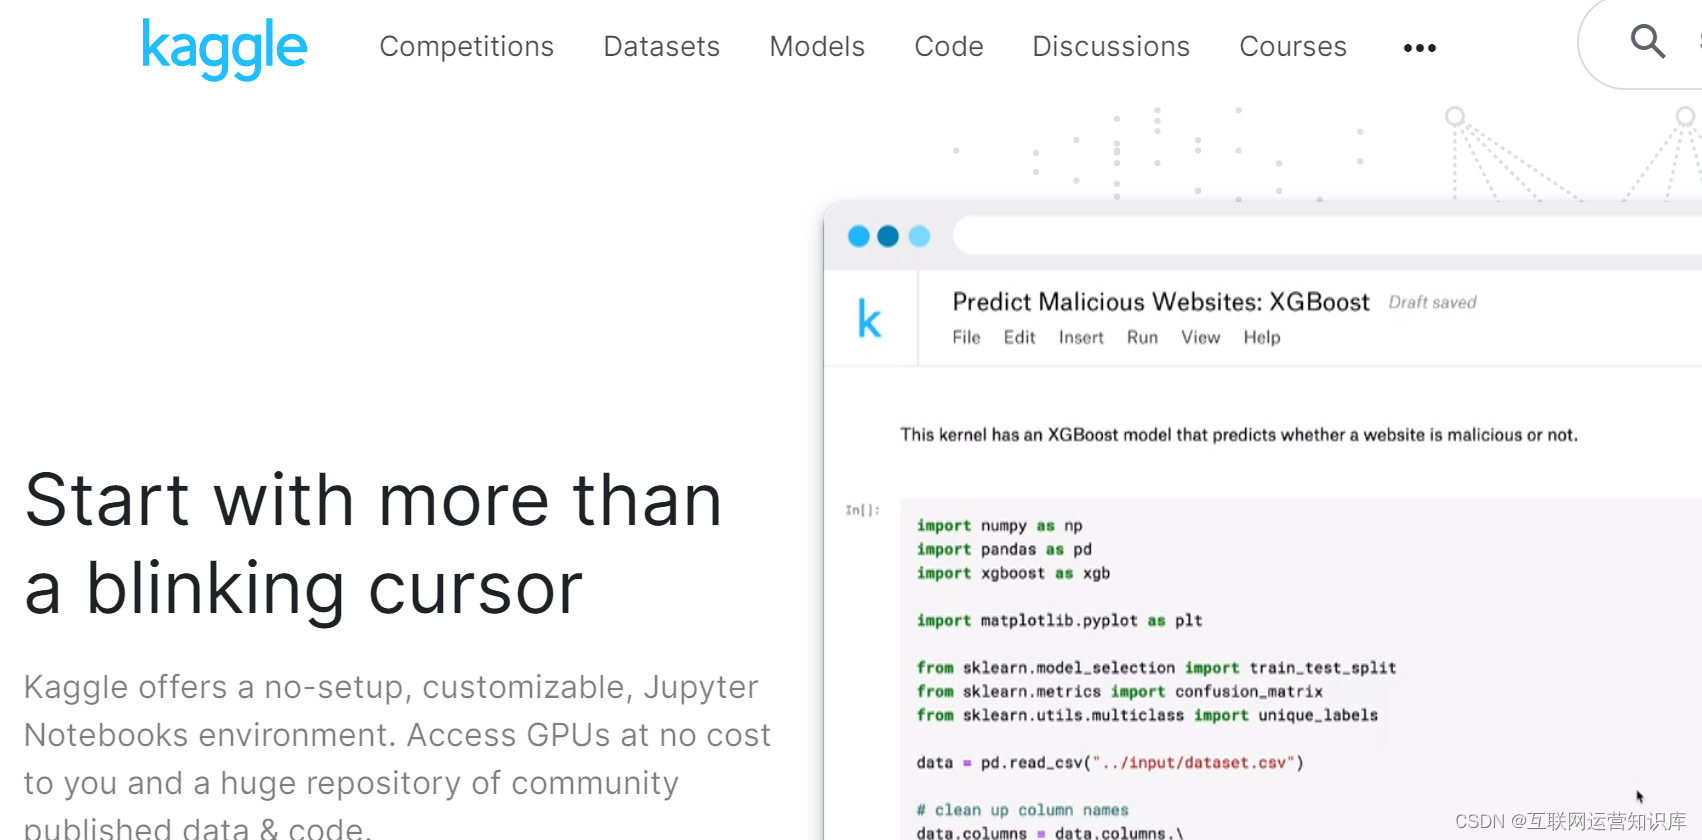Click the confusion_matrix import line
The width and height of the screenshot is (1702, 840).
[x=1119, y=692]
